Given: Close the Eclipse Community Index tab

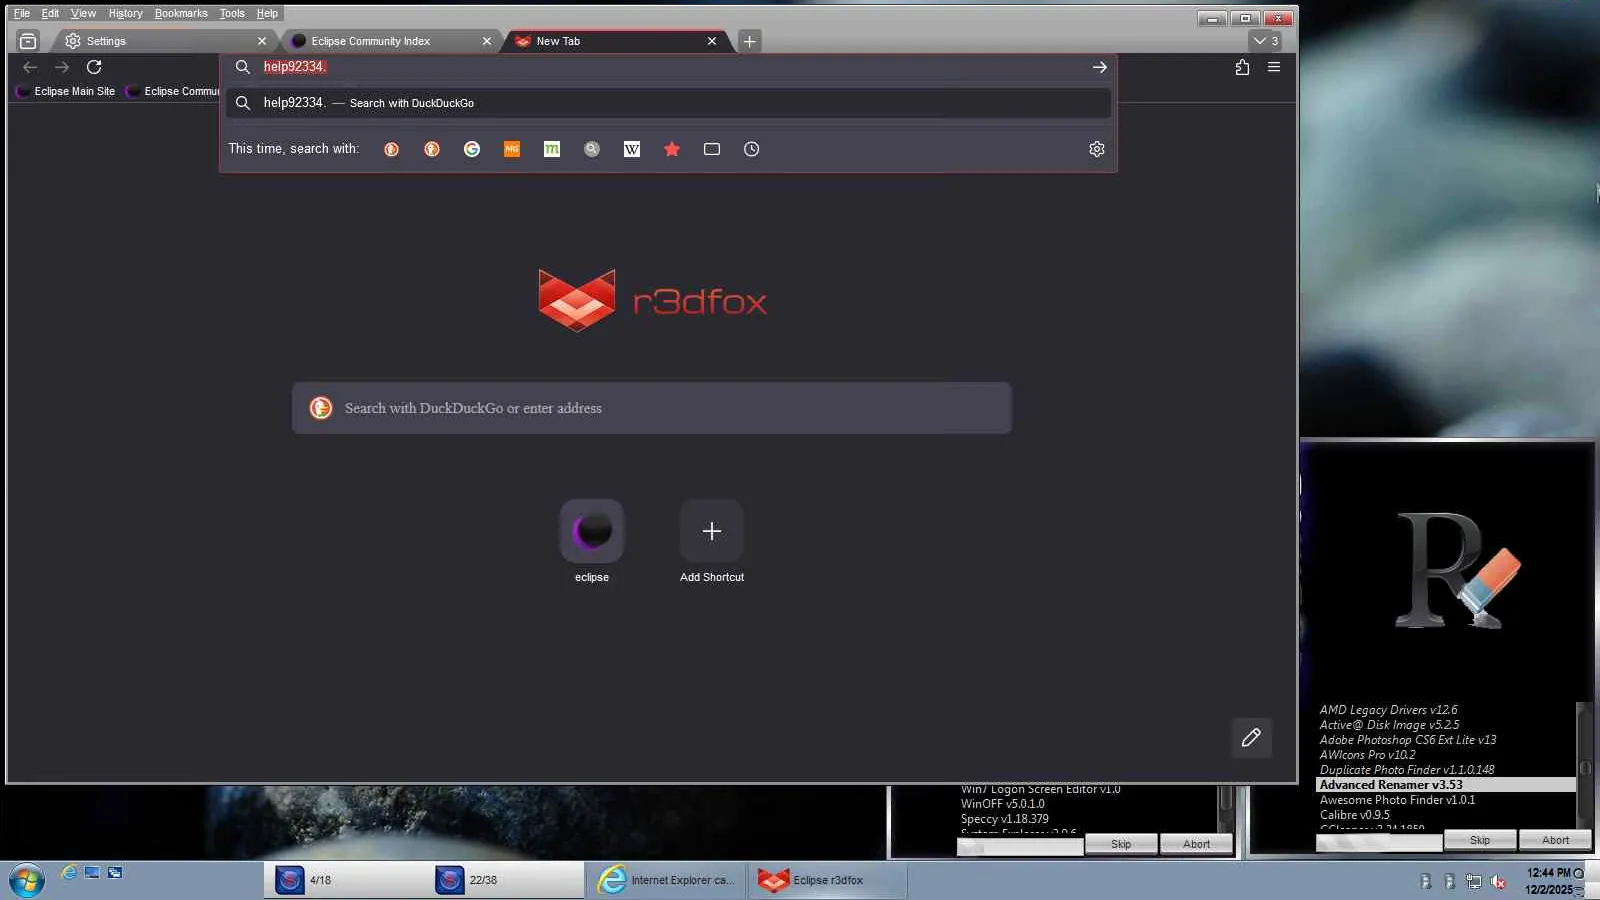Looking at the screenshot, I should 487,41.
